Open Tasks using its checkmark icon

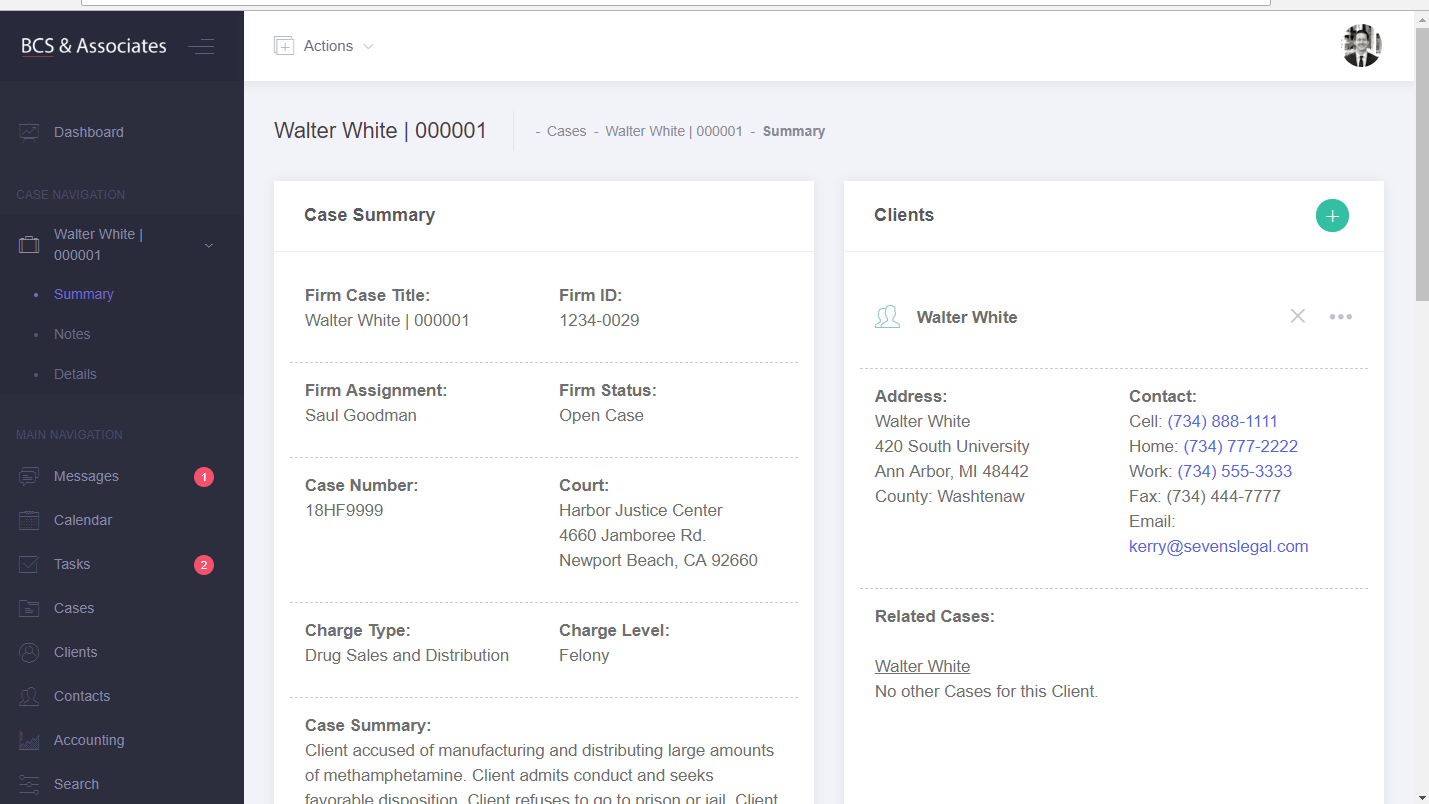point(29,565)
